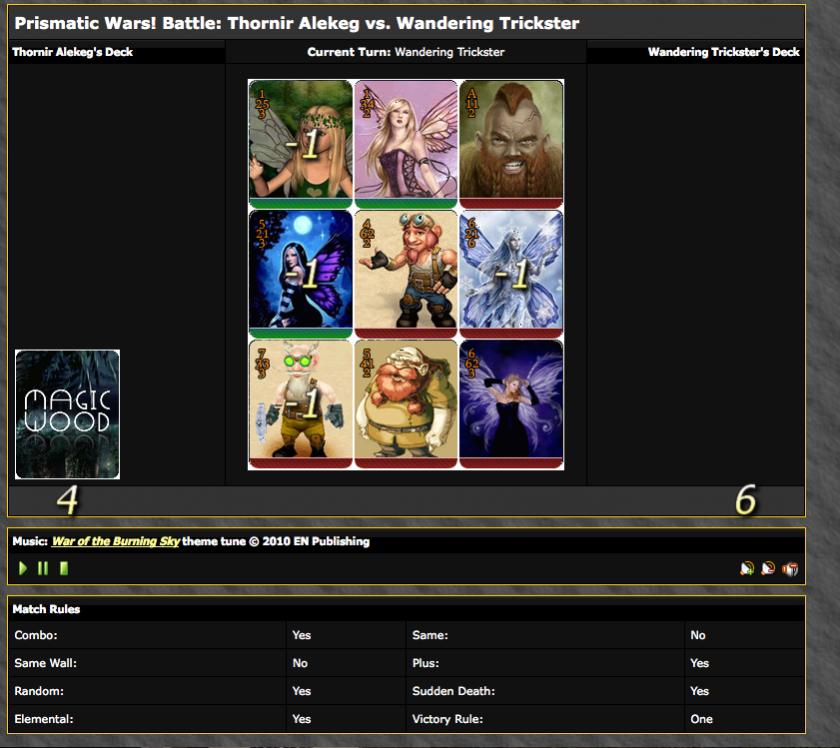Image resolution: width=840 pixels, height=748 pixels.
Task: Click the ice fairy card
Action: click(x=510, y=274)
